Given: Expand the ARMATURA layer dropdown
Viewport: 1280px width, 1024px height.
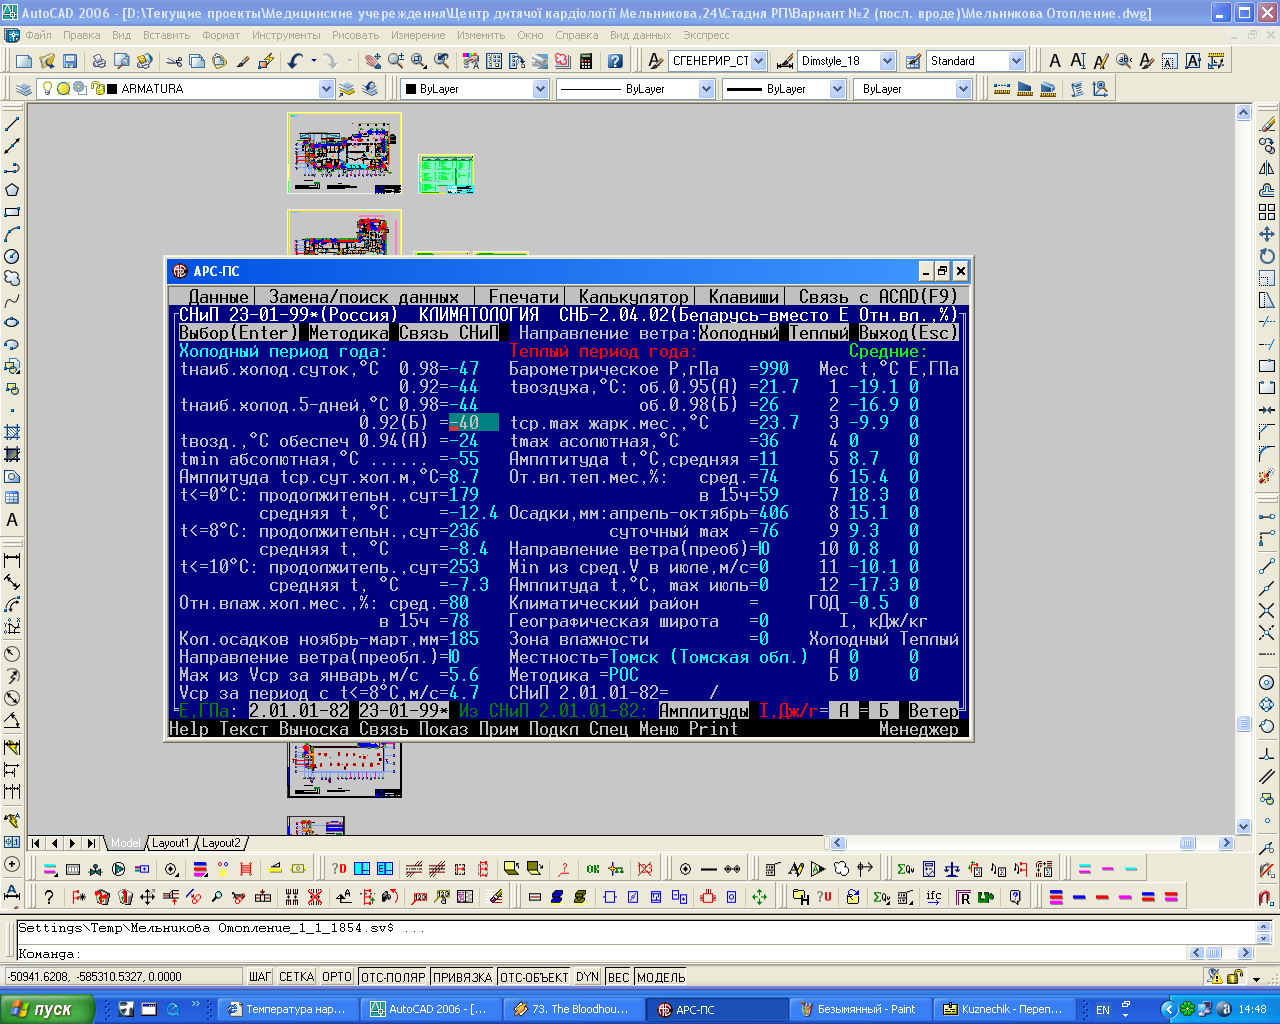Looking at the screenshot, I should [326, 89].
